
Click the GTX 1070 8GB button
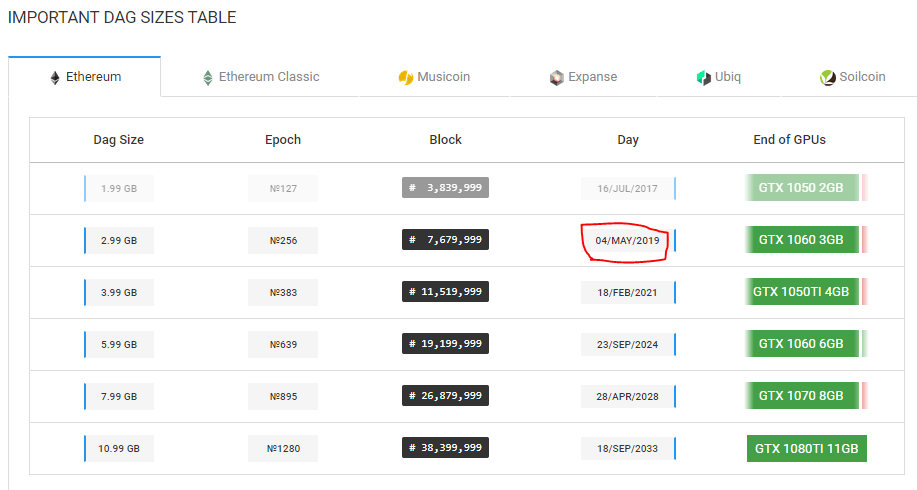click(801, 396)
